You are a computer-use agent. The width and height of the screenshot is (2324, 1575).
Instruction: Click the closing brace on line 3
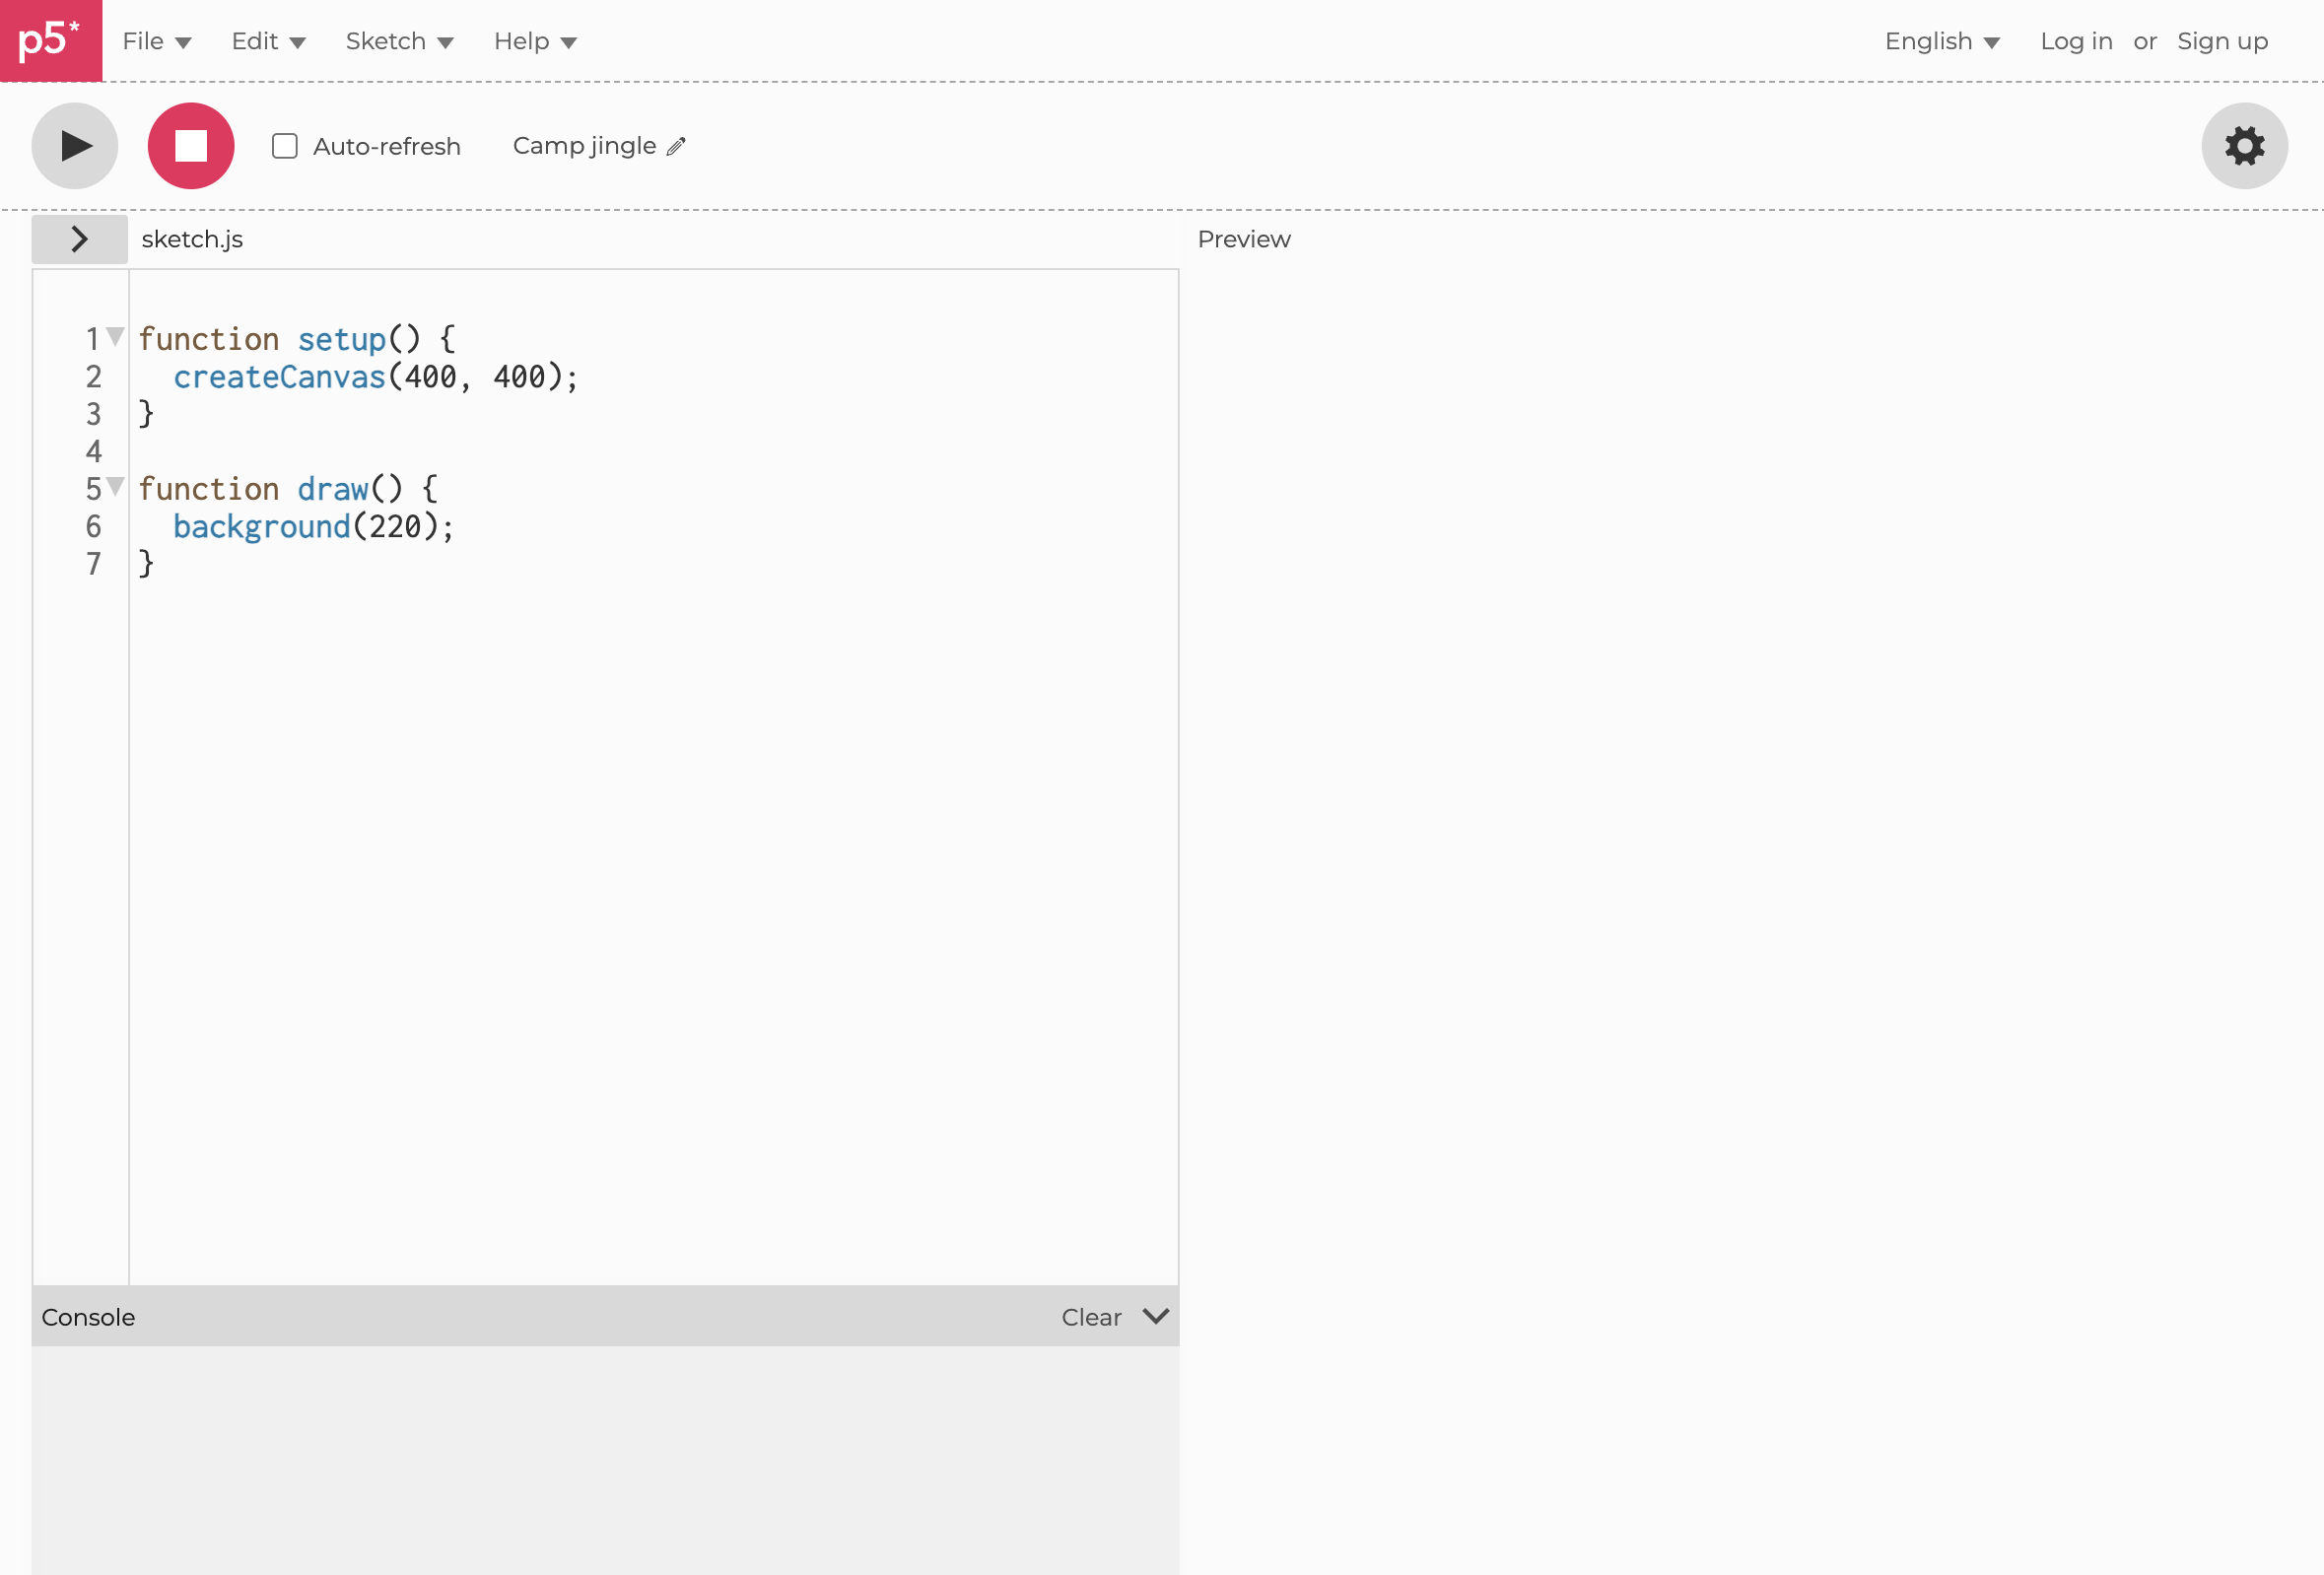146,414
